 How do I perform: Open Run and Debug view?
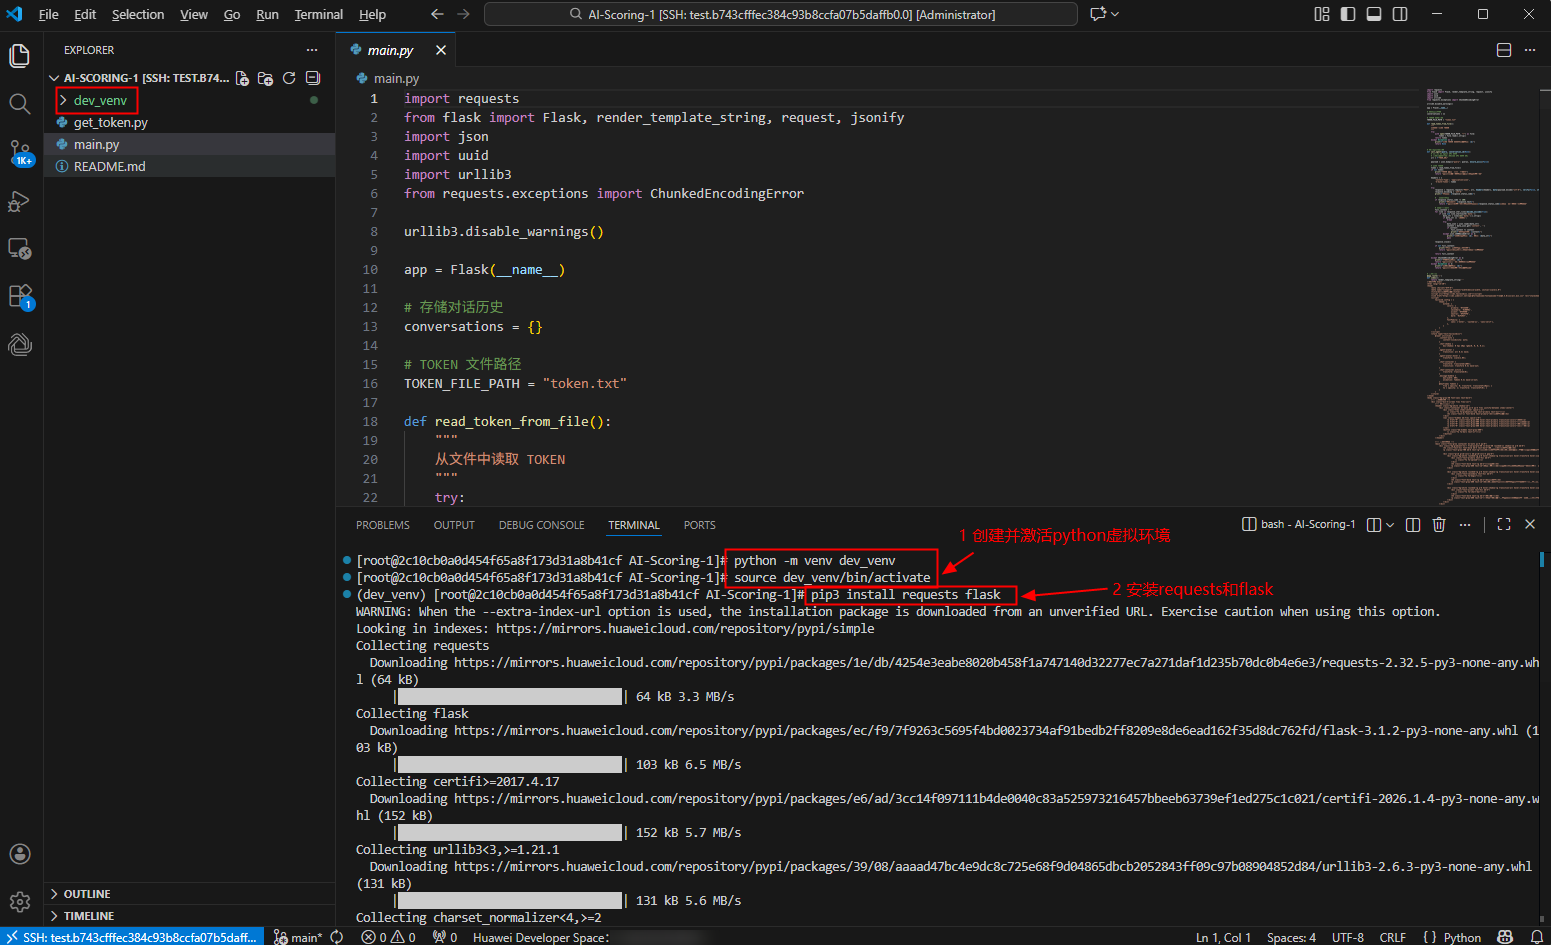(x=20, y=201)
